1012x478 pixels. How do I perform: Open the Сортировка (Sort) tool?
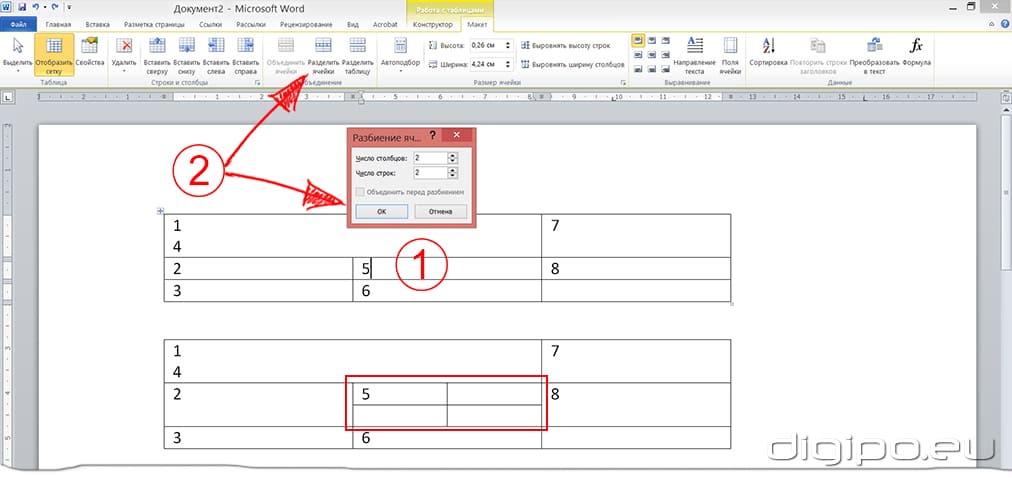pyautogui.click(x=768, y=48)
